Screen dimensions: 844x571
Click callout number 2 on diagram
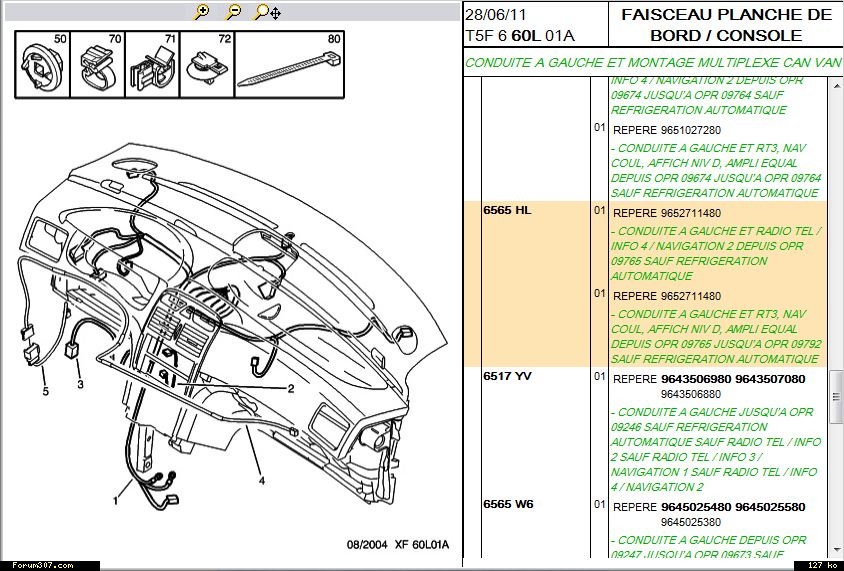click(x=290, y=389)
